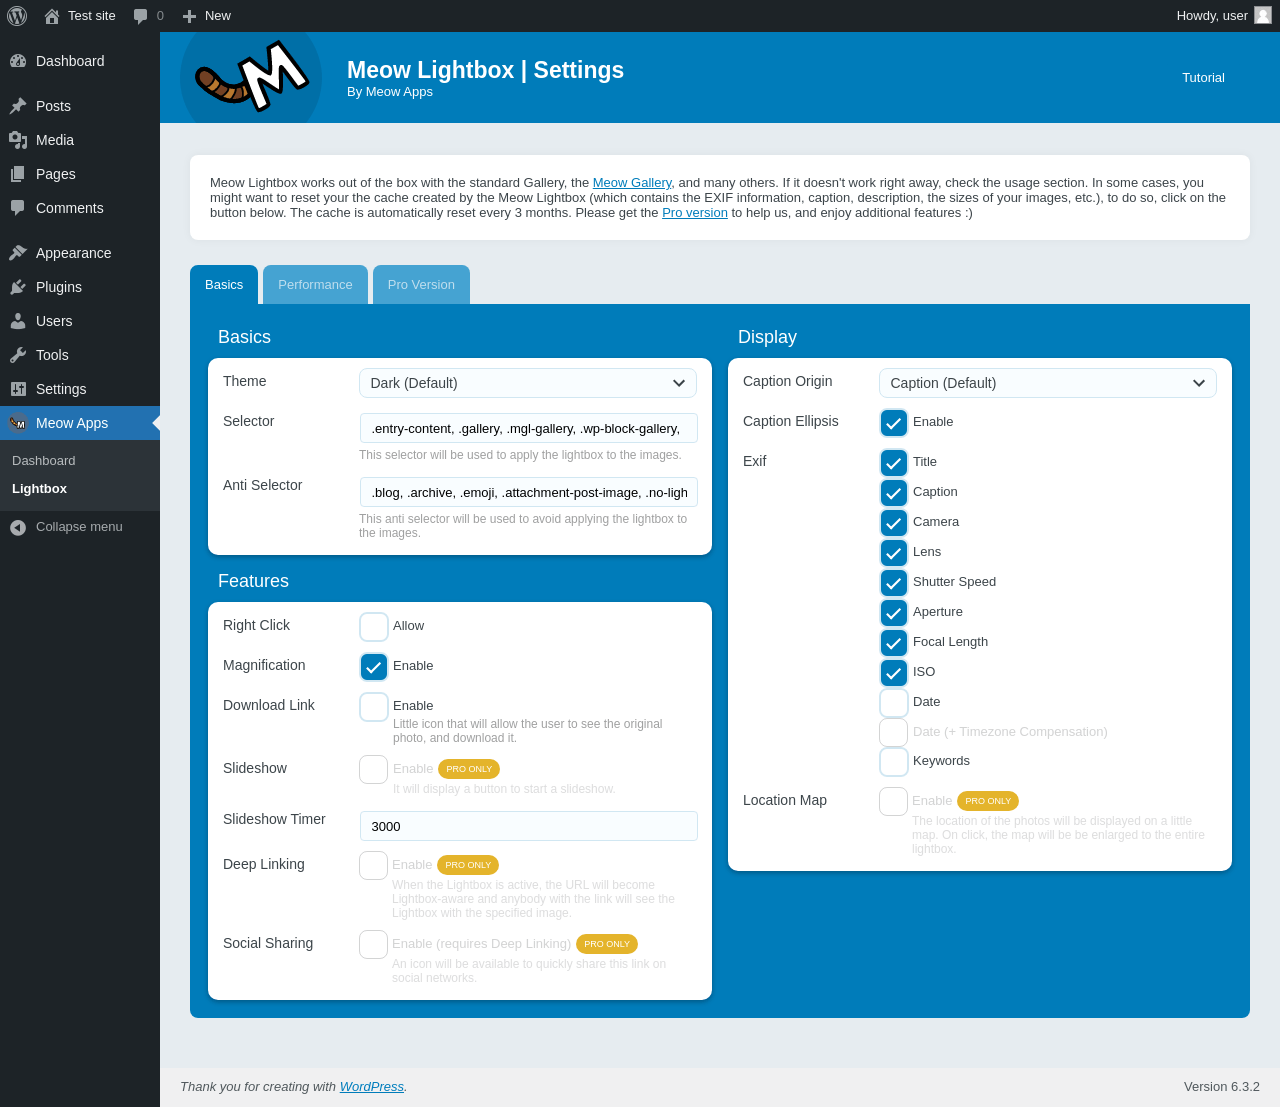Enable the Download Link checkbox

tap(374, 707)
